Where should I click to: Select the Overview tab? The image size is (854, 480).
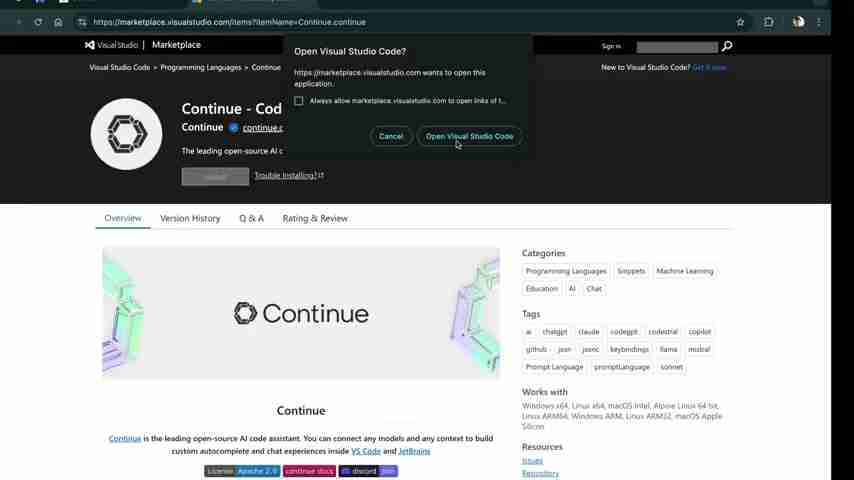pos(123,218)
